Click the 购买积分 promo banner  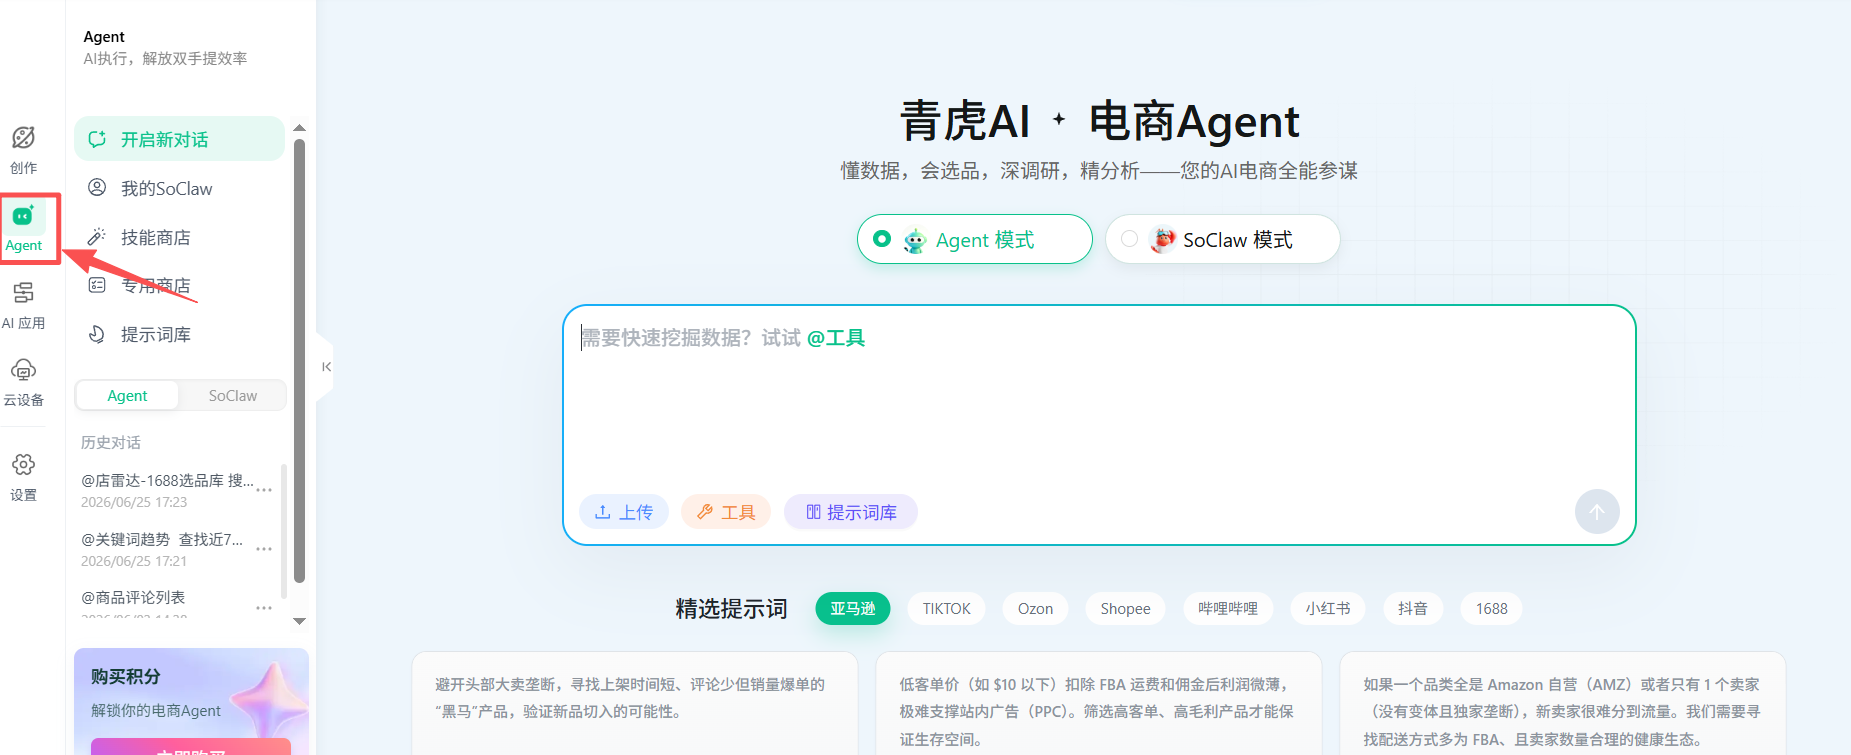(191, 701)
